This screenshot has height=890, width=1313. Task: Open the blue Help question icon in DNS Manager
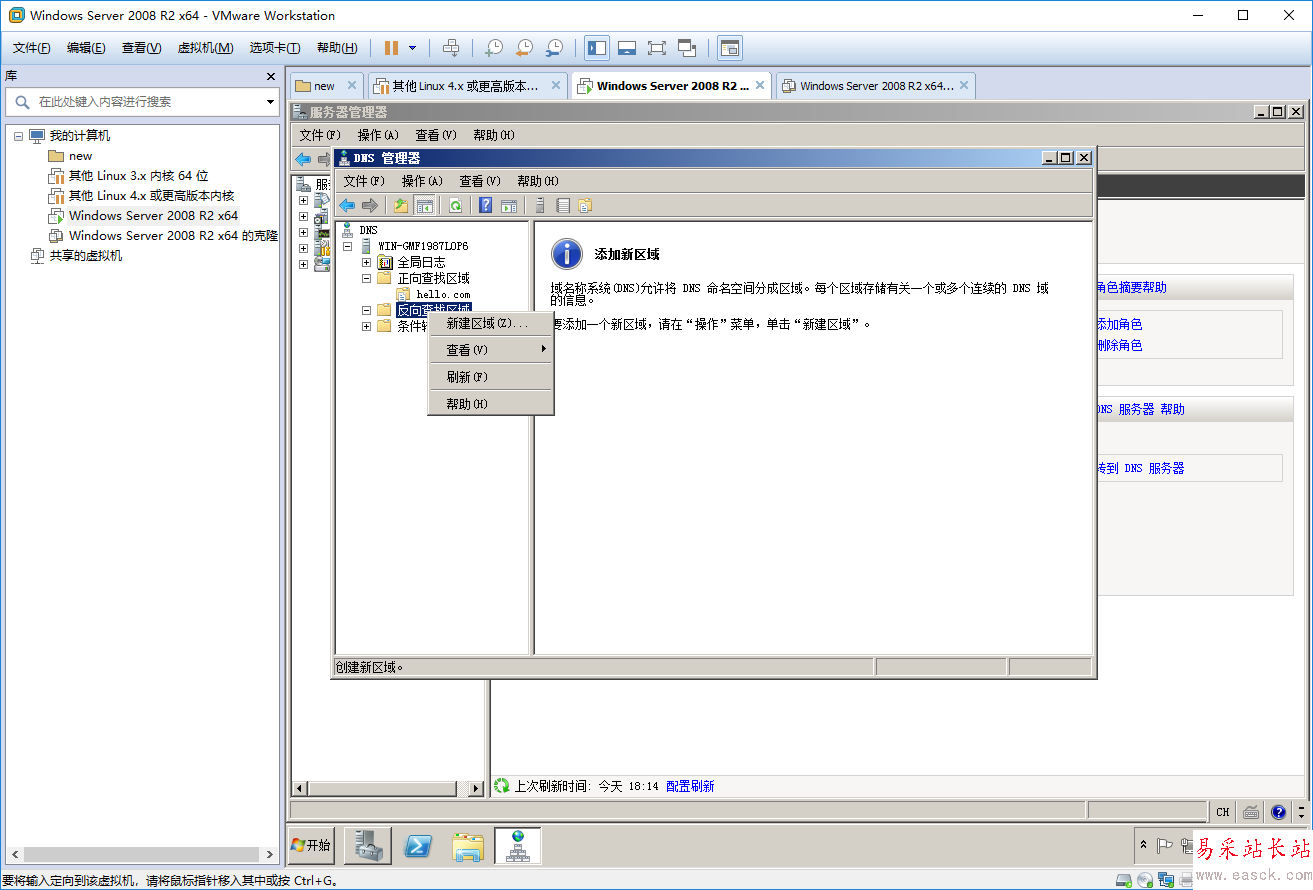[486, 205]
